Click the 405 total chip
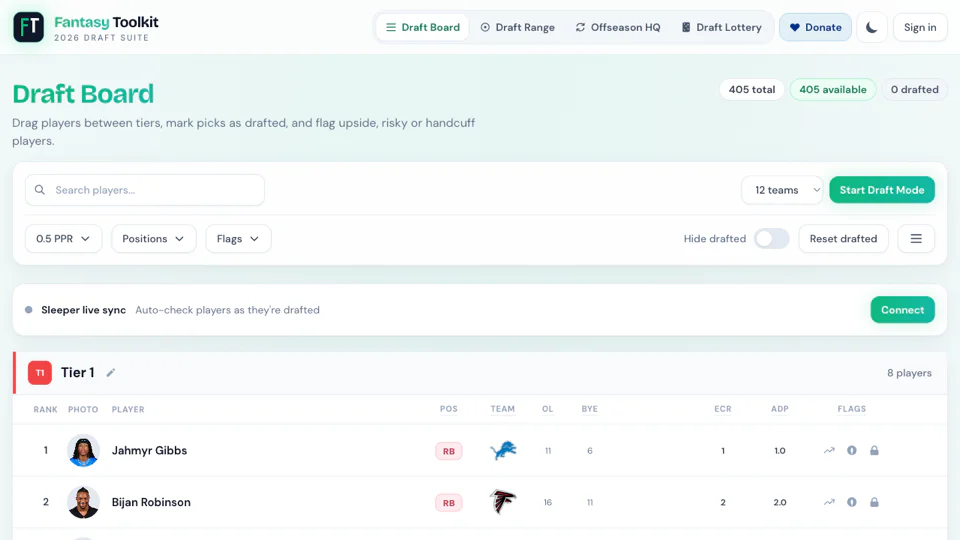This screenshot has height=540, width=960. tap(751, 89)
